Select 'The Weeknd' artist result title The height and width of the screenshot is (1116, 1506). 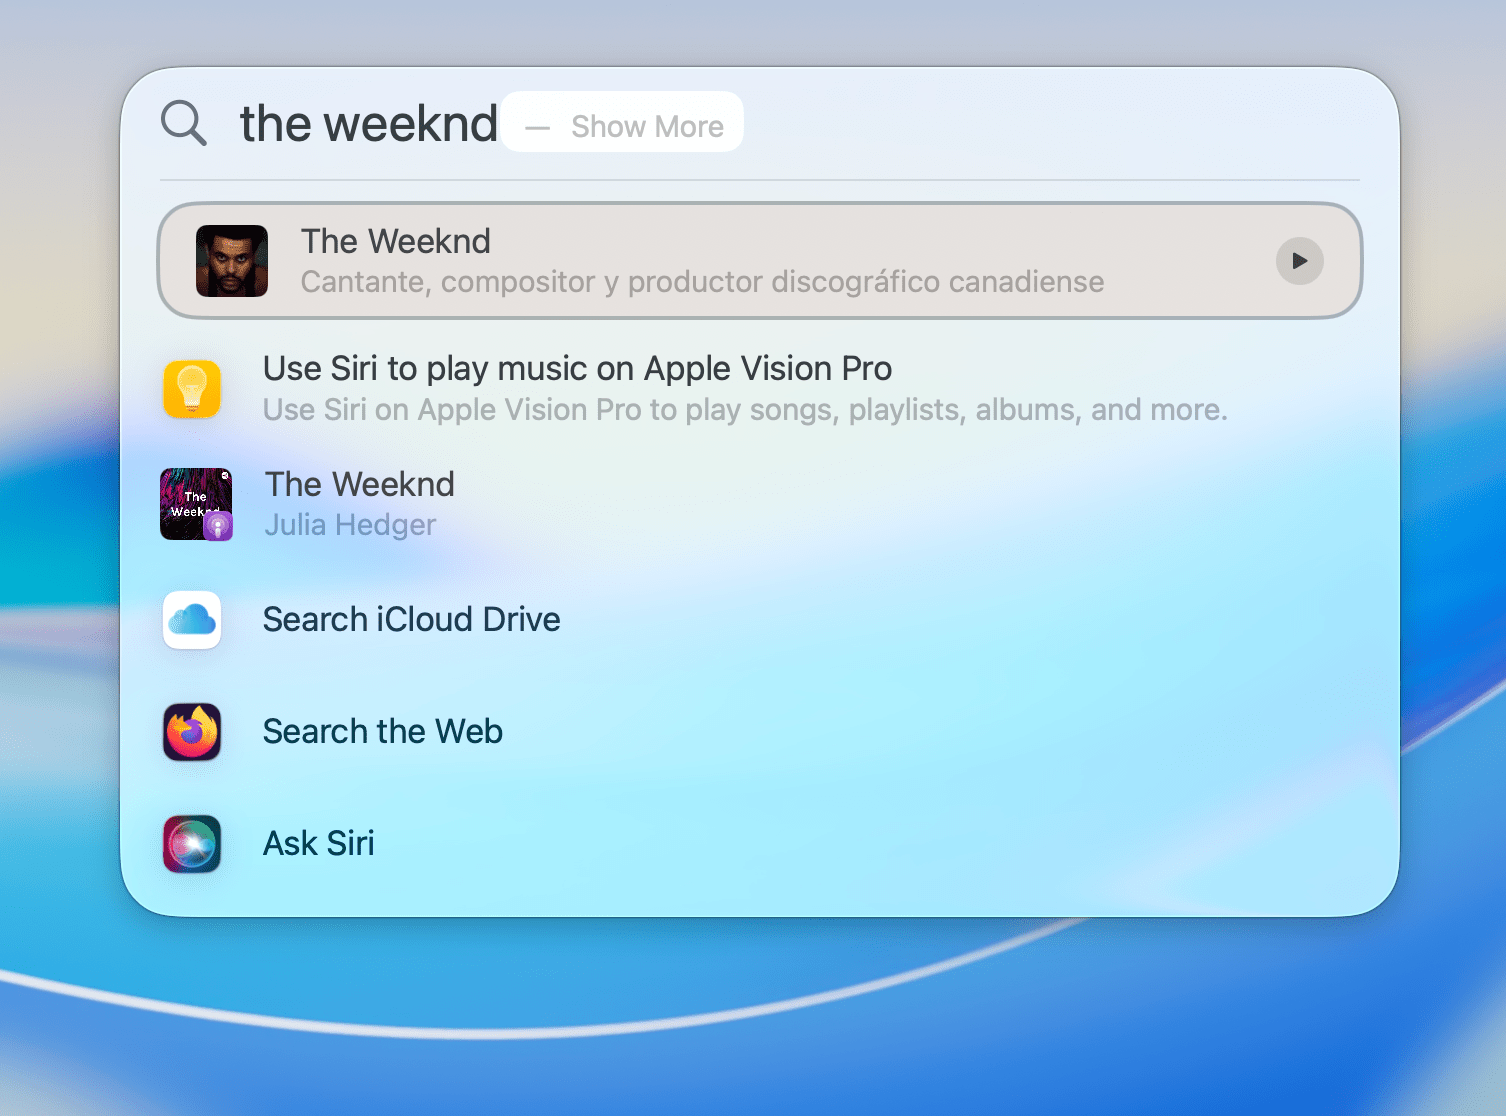coord(396,242)
